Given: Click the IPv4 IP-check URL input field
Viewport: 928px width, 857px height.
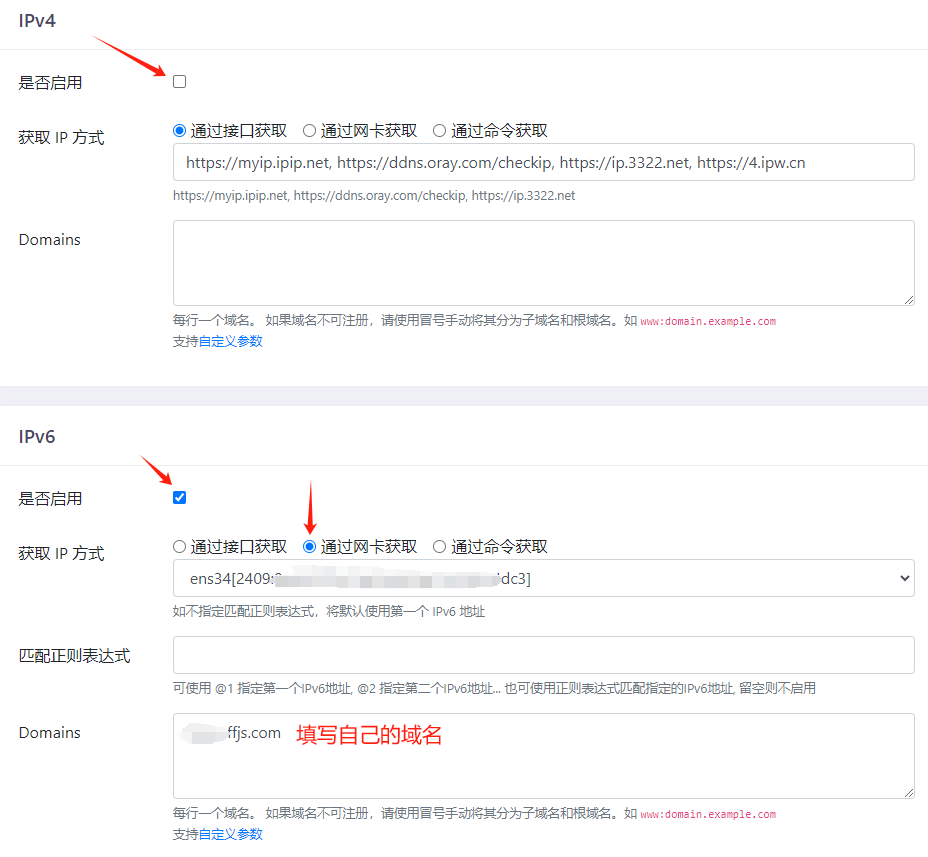Looking at the screenshot, I should point(543,162).
